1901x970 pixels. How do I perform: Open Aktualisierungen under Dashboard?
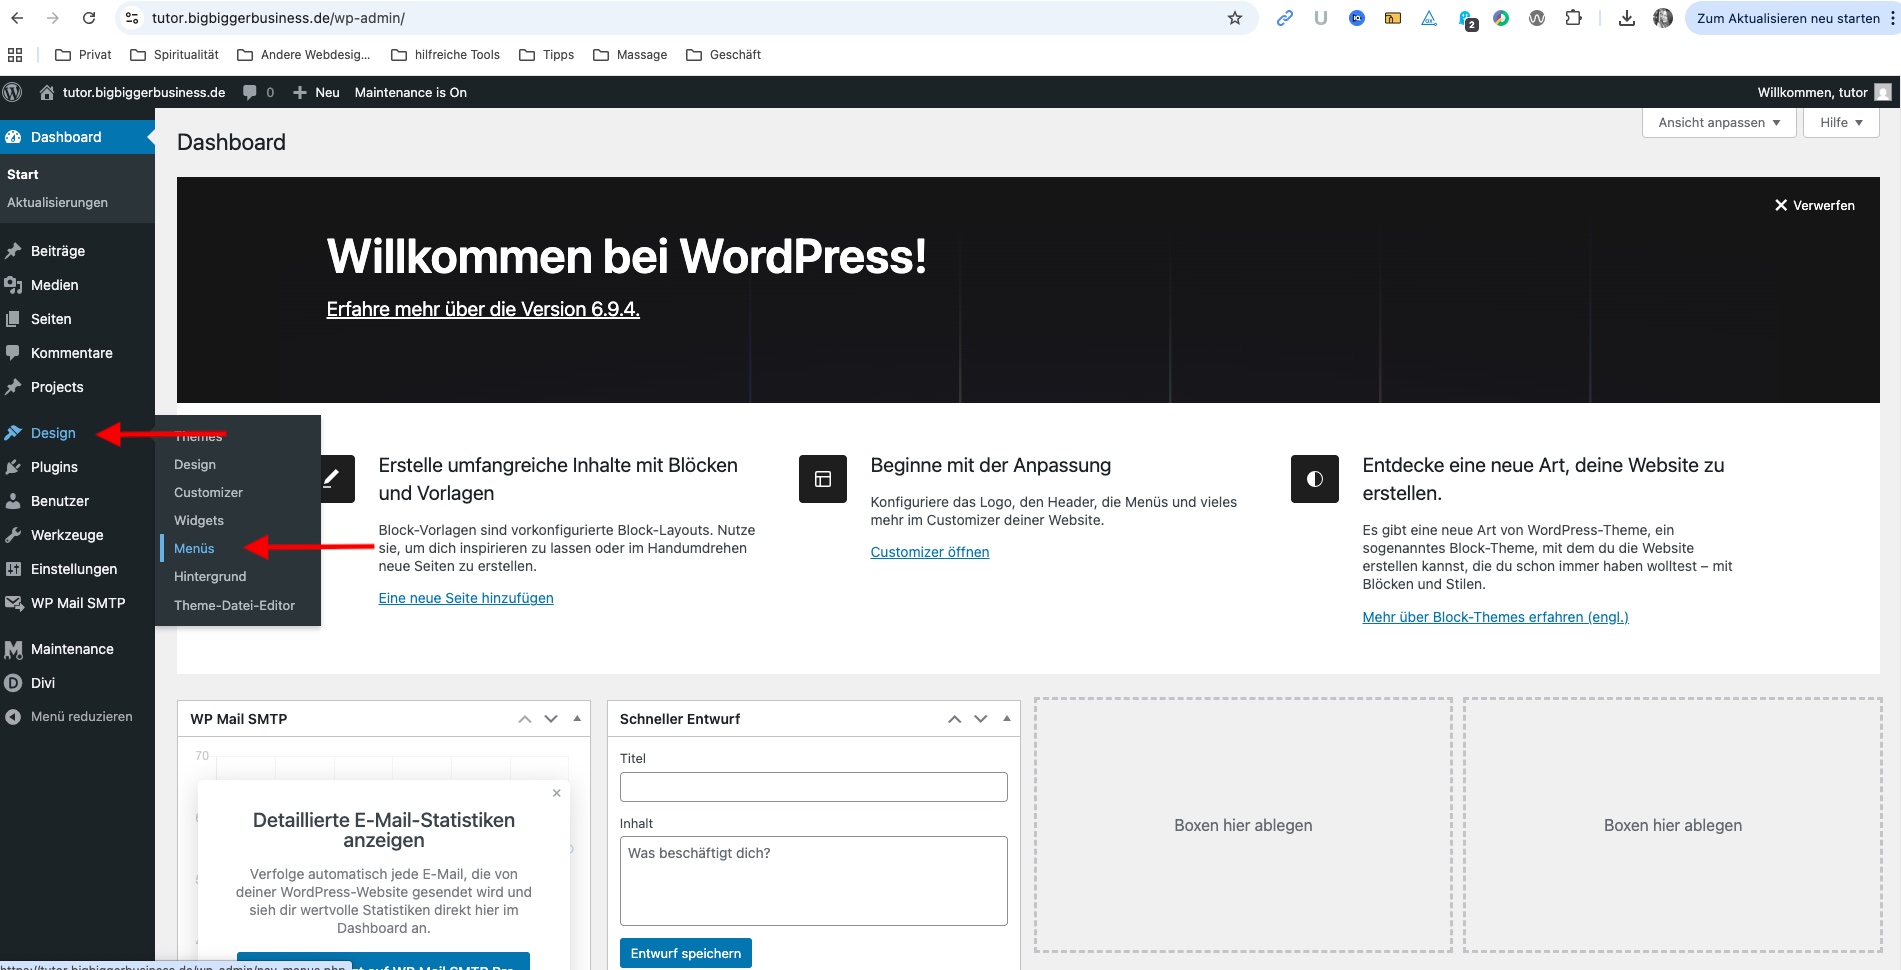coord(57,202)
